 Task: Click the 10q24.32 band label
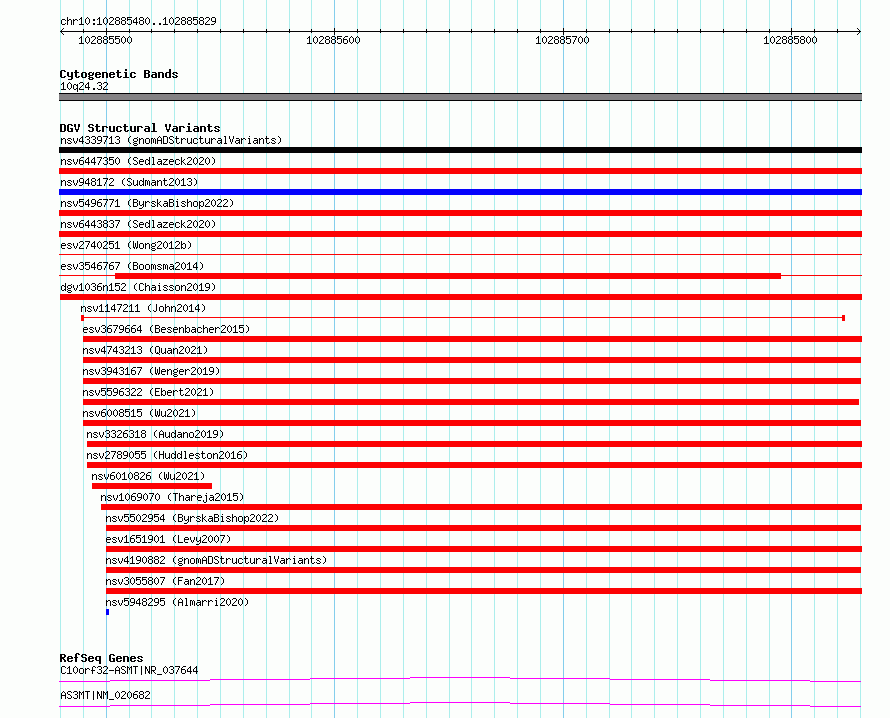click(84, 86)
